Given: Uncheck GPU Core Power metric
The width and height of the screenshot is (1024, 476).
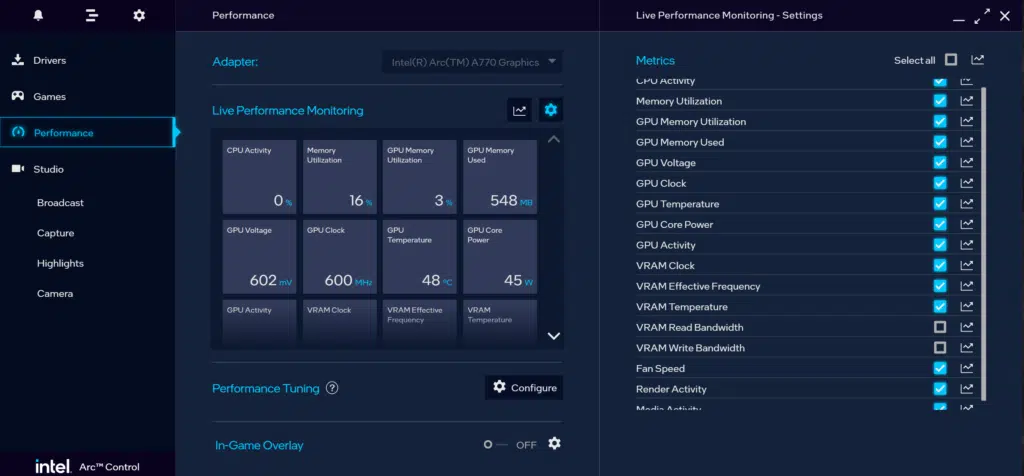Looking at the screenshot, I should [940, 224].
